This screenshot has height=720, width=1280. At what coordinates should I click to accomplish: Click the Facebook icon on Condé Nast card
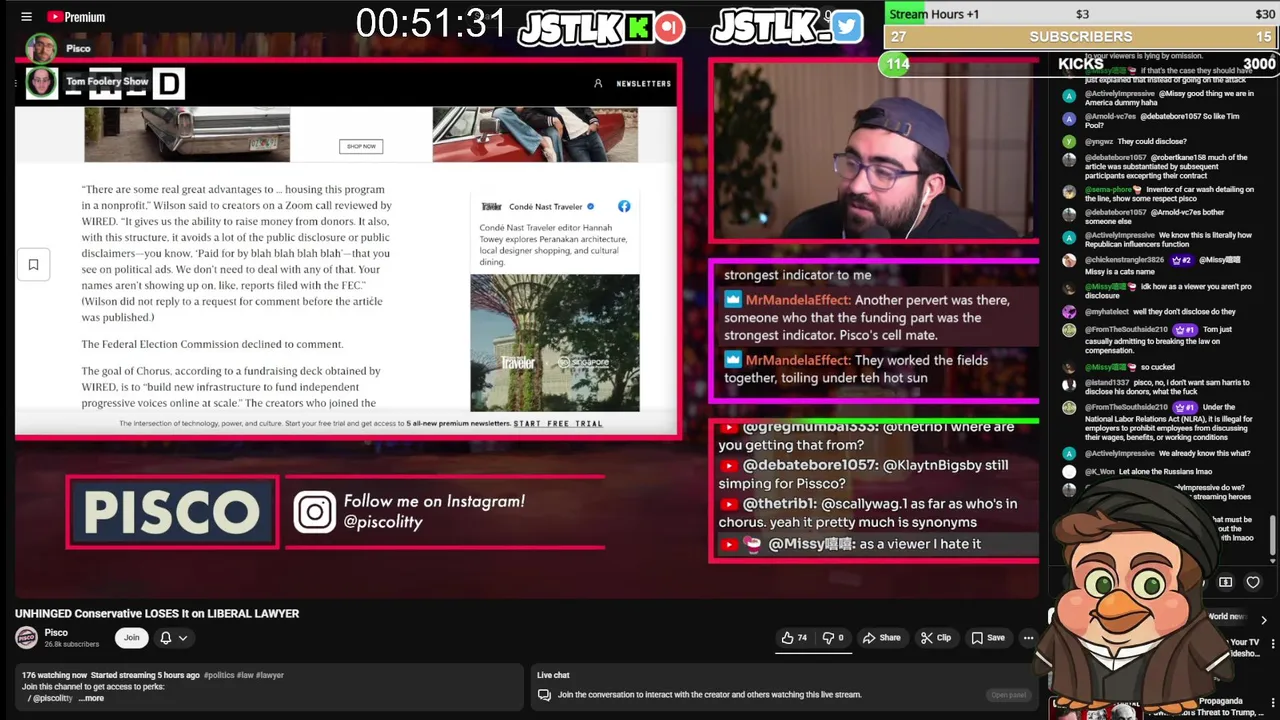(x=624, y=206)
